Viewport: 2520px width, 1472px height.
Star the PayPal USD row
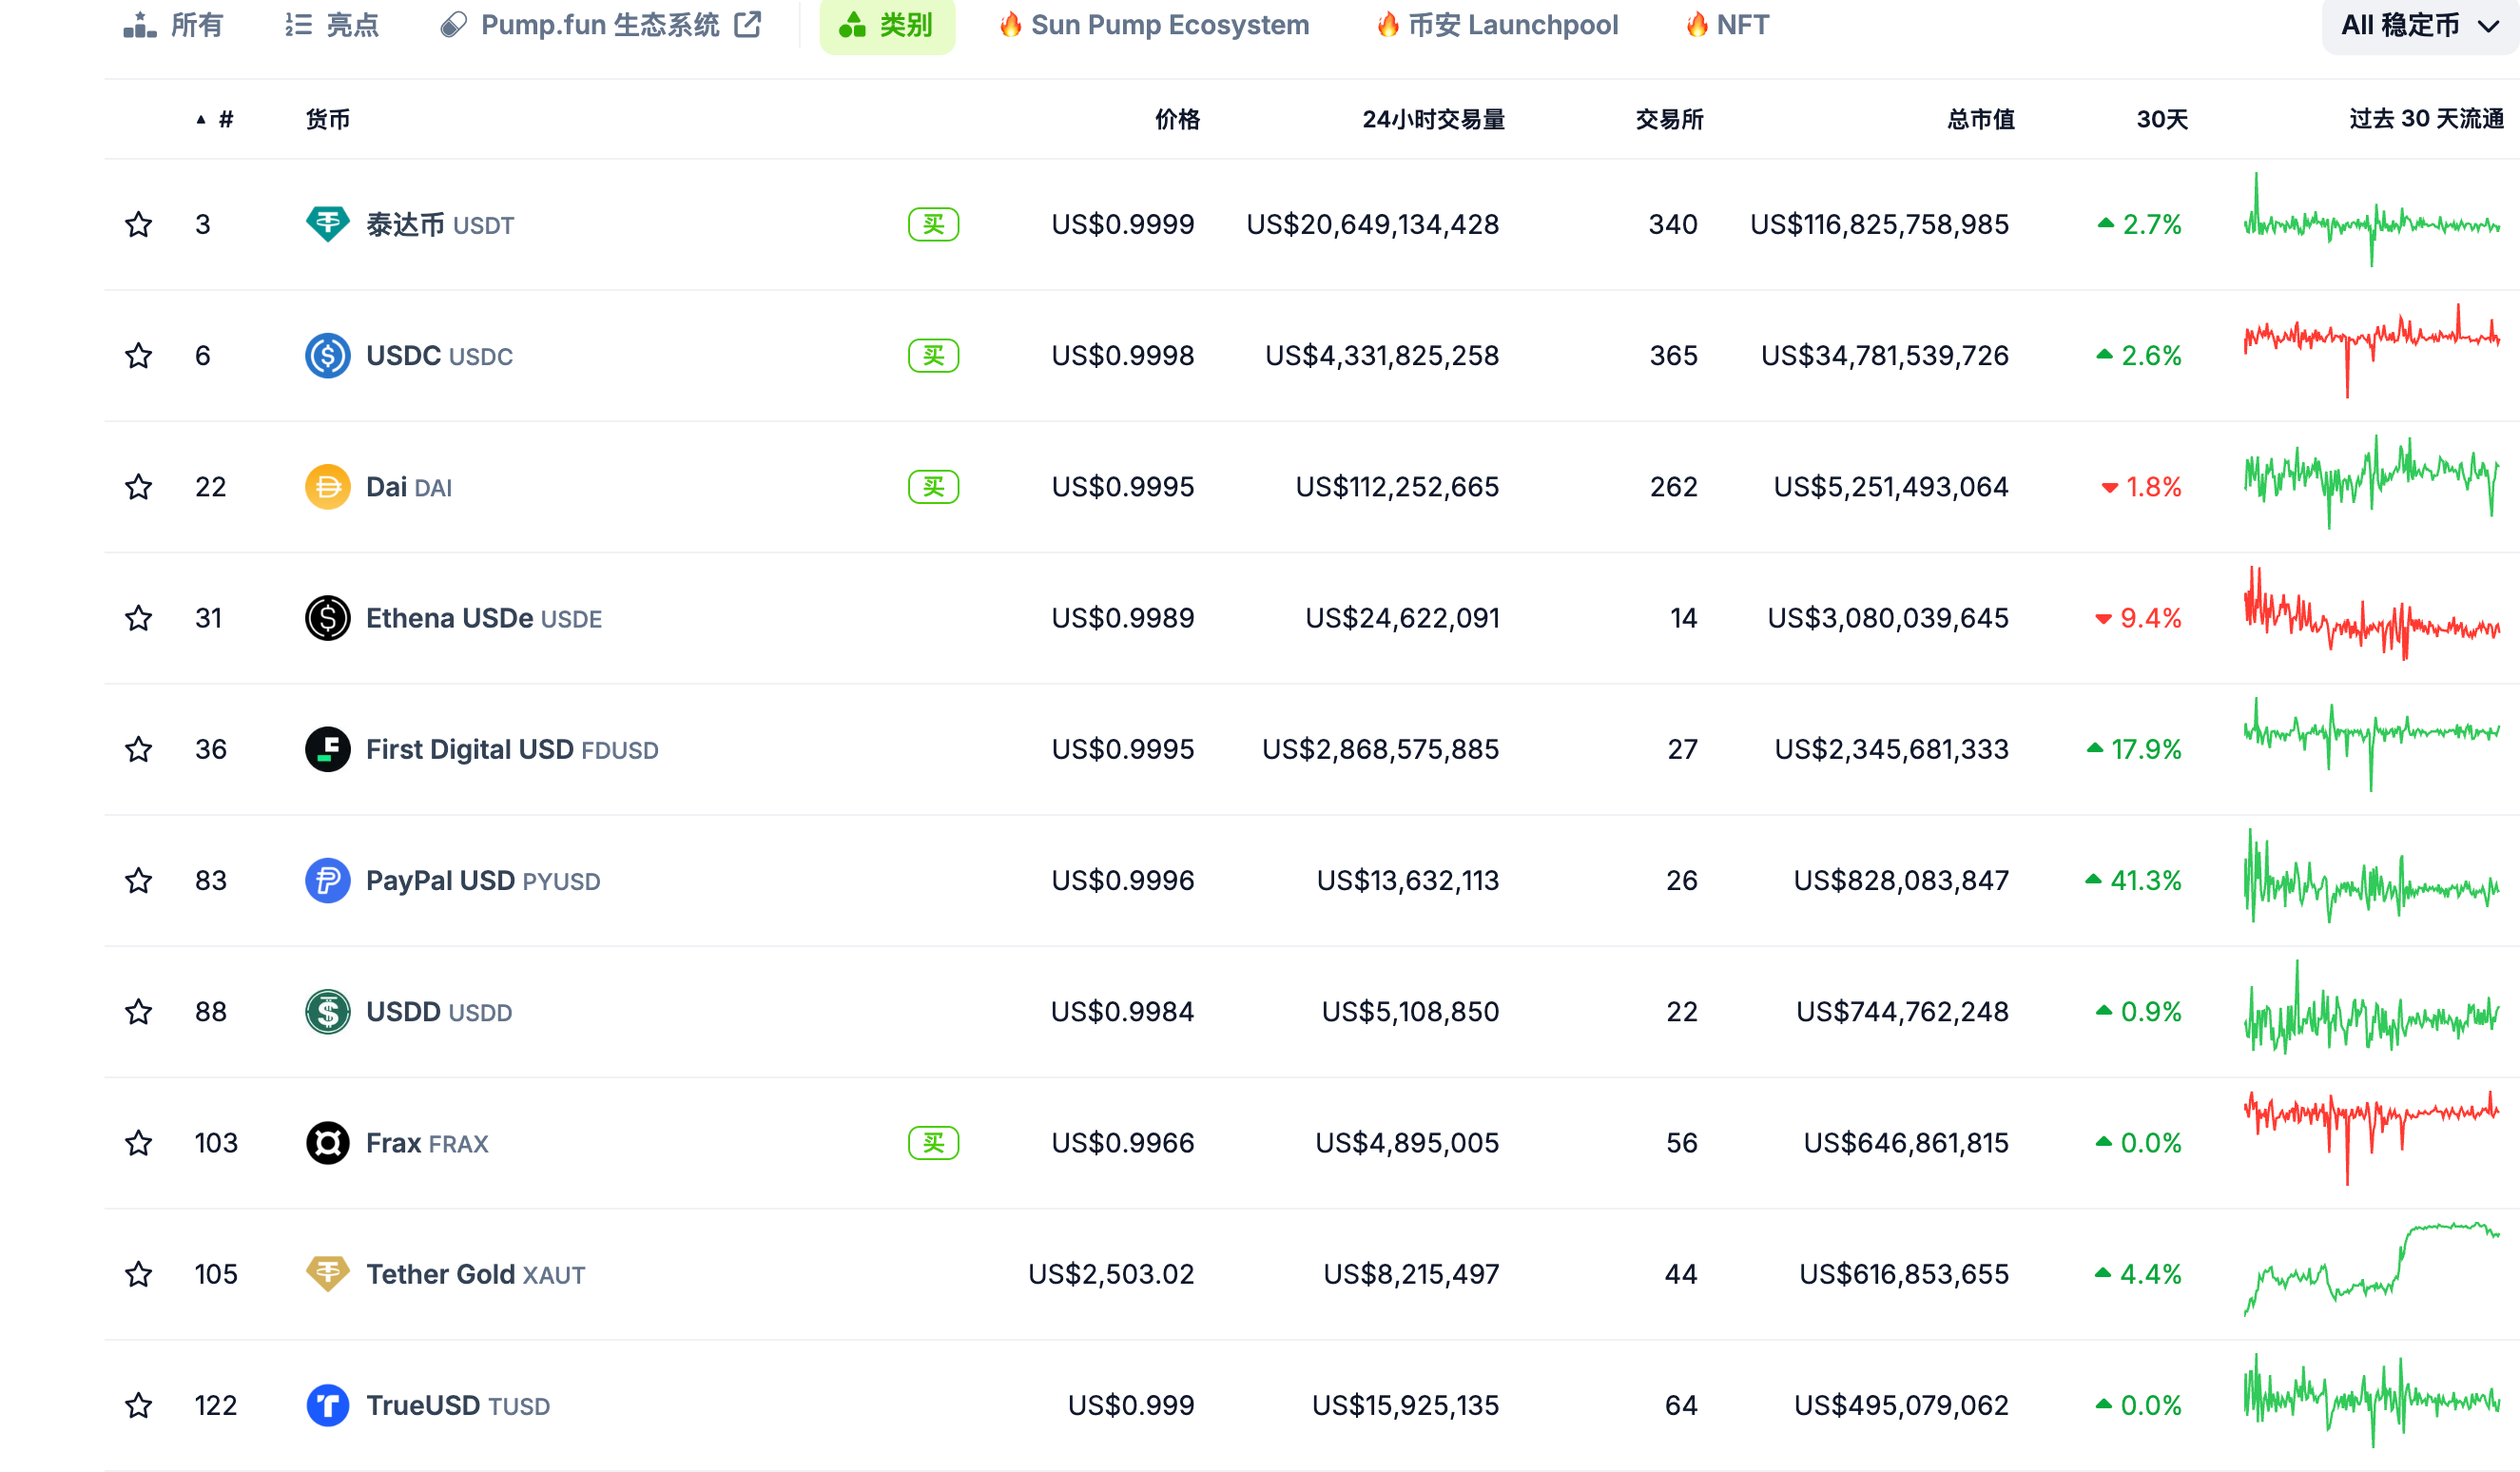tap(139, 880)
